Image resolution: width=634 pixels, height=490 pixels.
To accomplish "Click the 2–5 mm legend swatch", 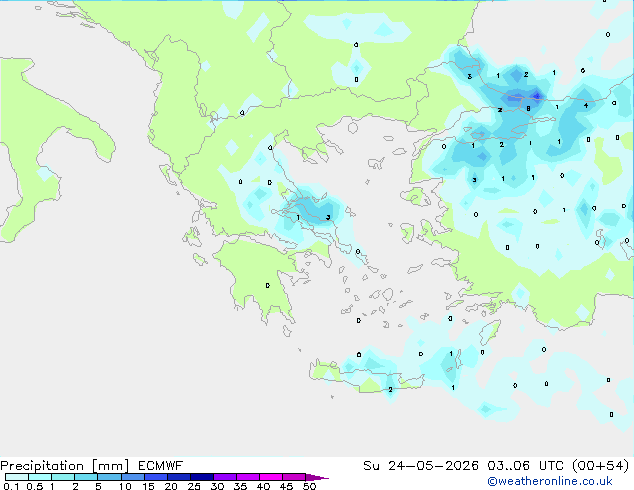I will point(86,477).
